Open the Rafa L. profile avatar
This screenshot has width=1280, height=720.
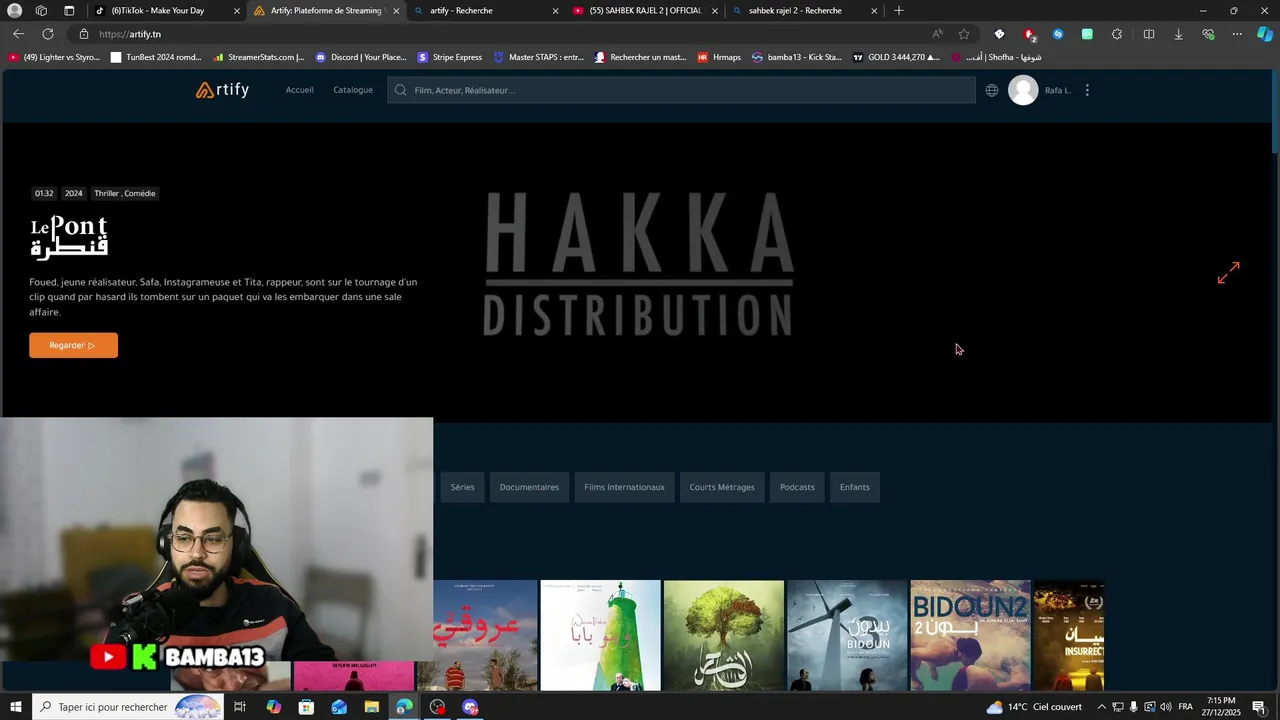tap(1023, 90)
